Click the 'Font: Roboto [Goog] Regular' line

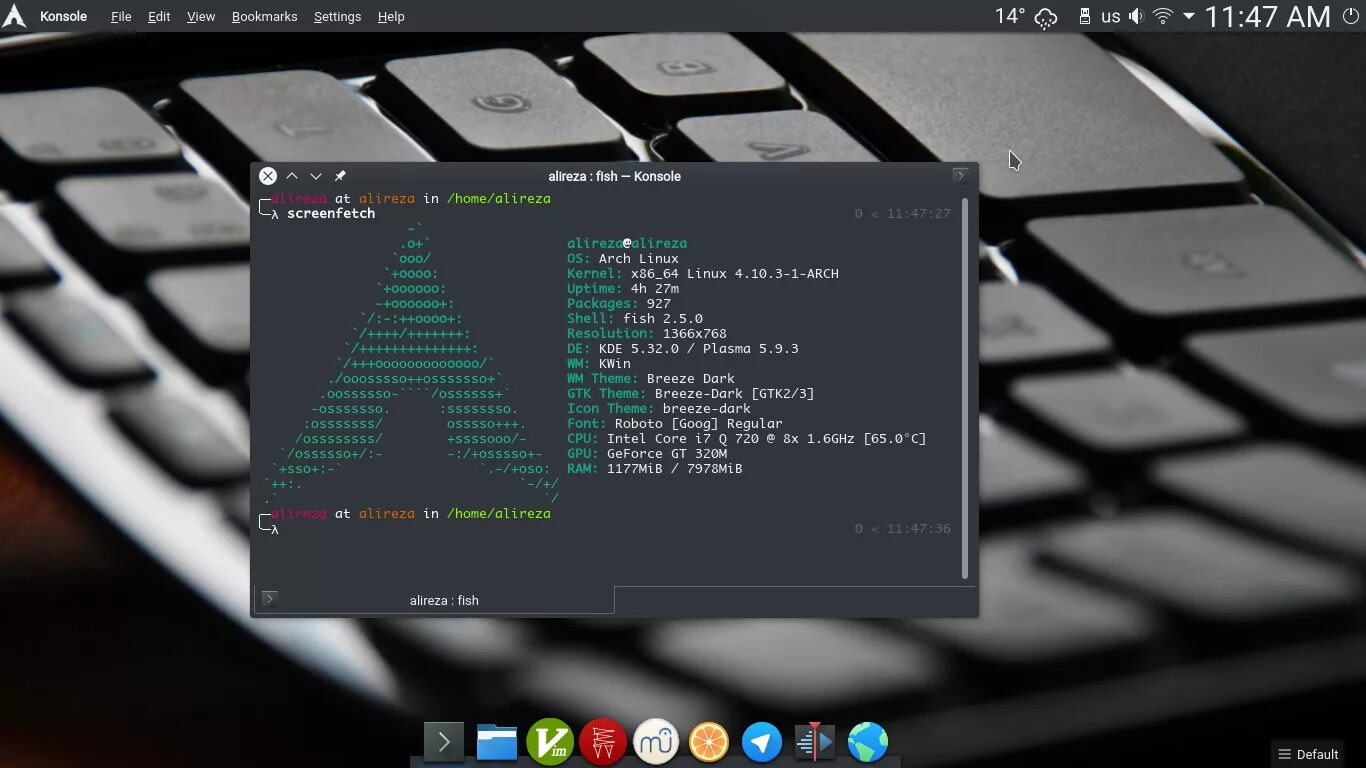coord(675,423)
